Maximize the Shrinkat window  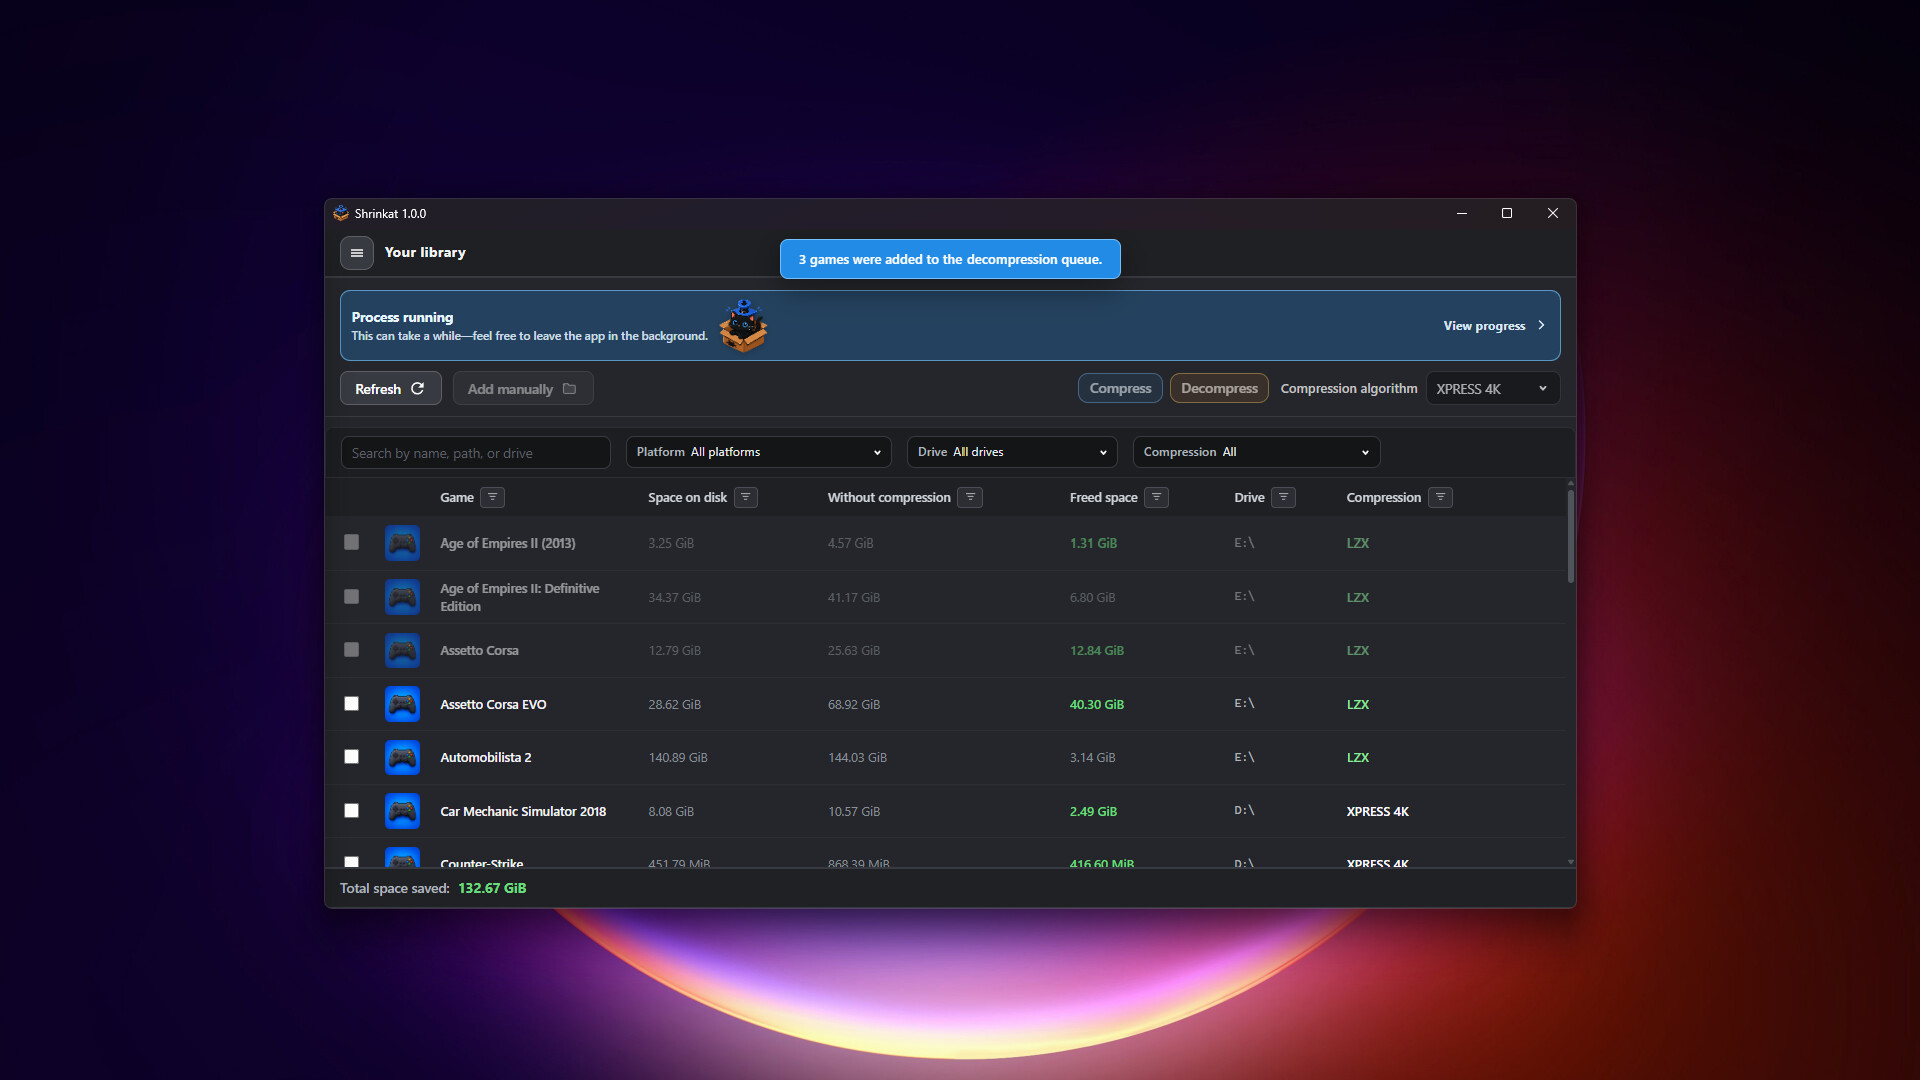[1507, 213]
